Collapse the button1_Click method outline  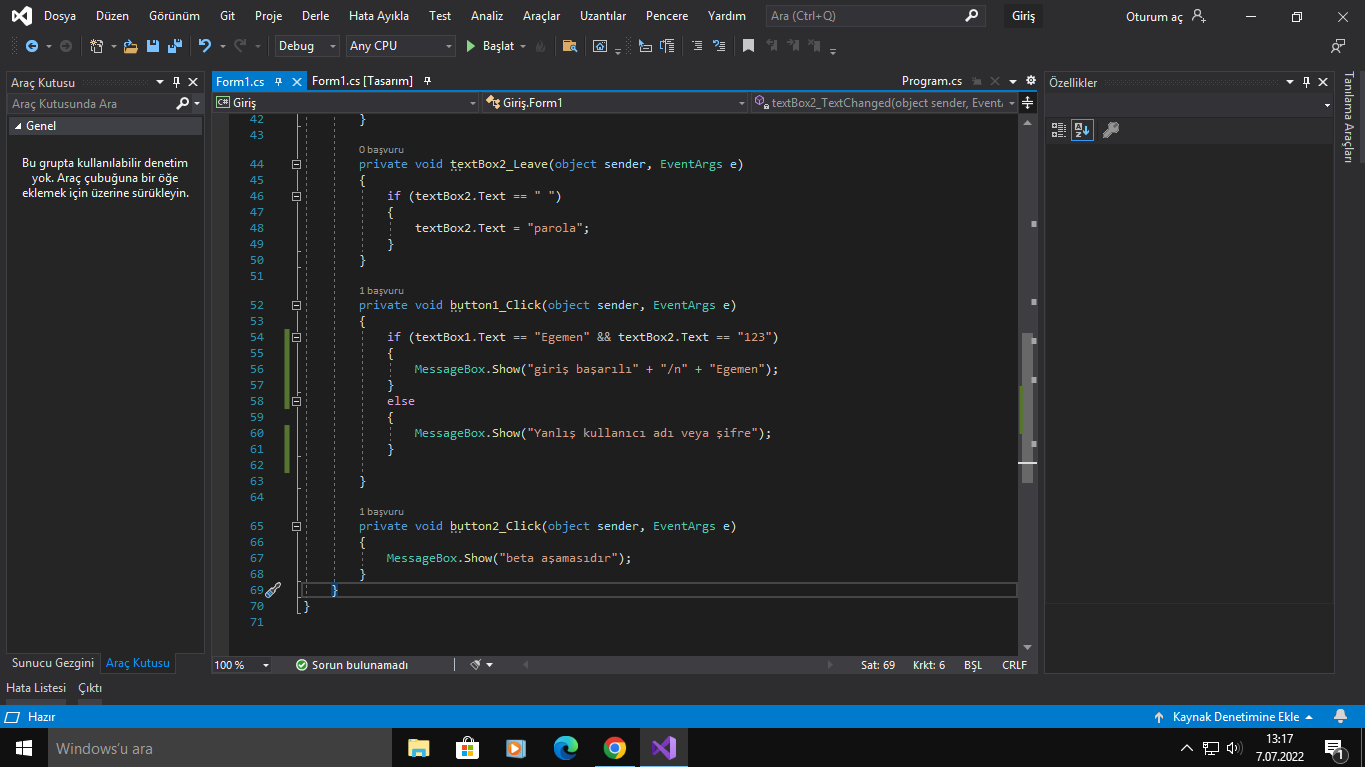295,306
